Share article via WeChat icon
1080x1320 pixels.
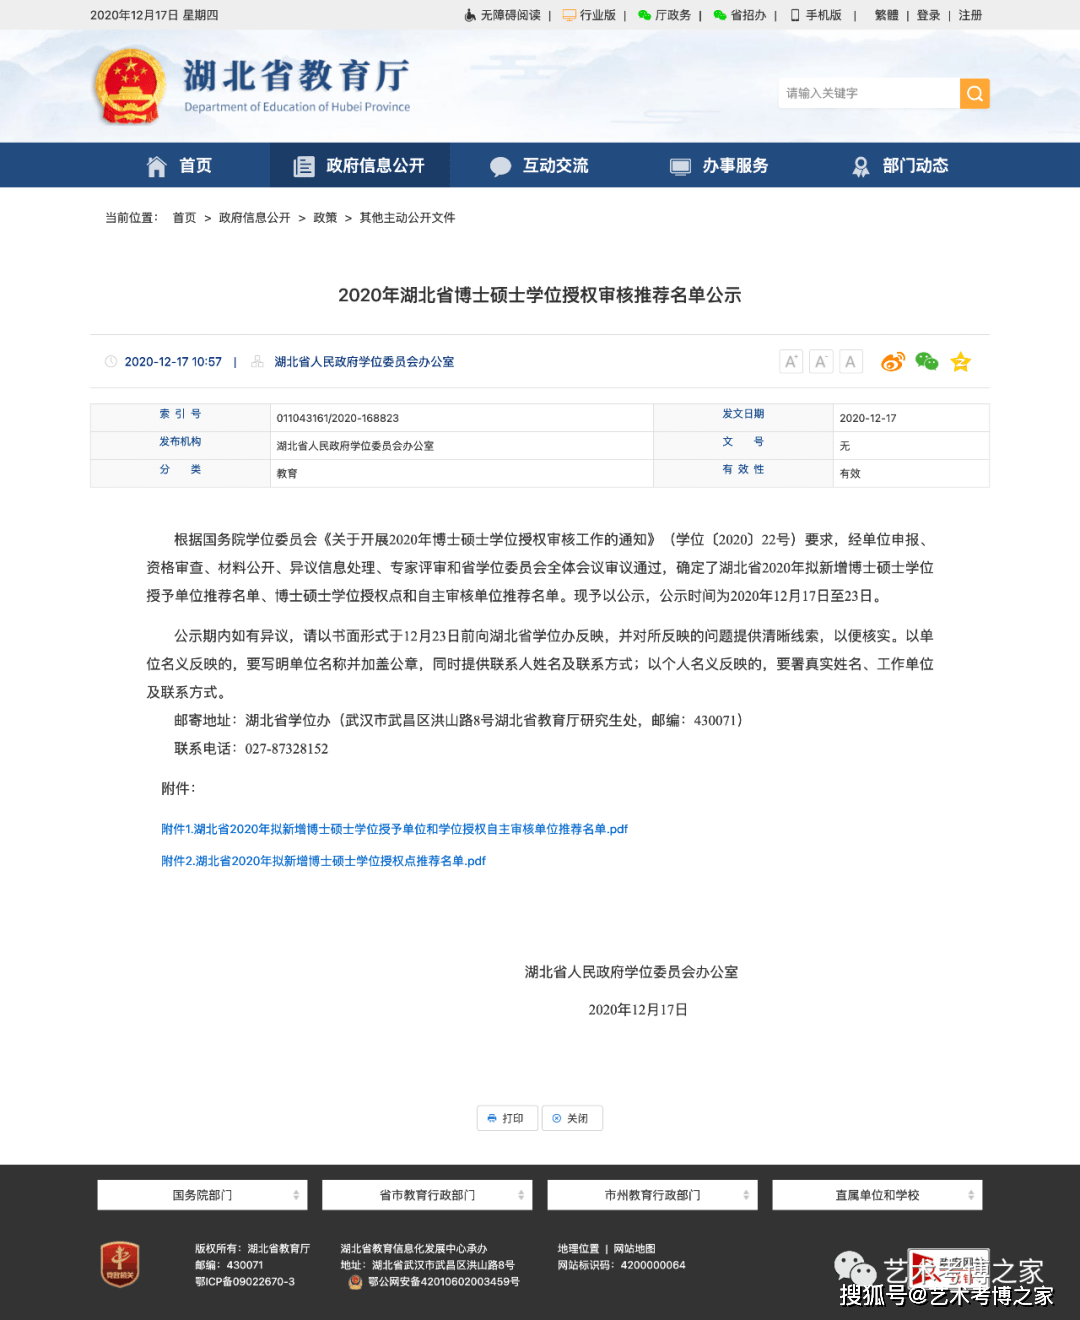coord(926,361)
